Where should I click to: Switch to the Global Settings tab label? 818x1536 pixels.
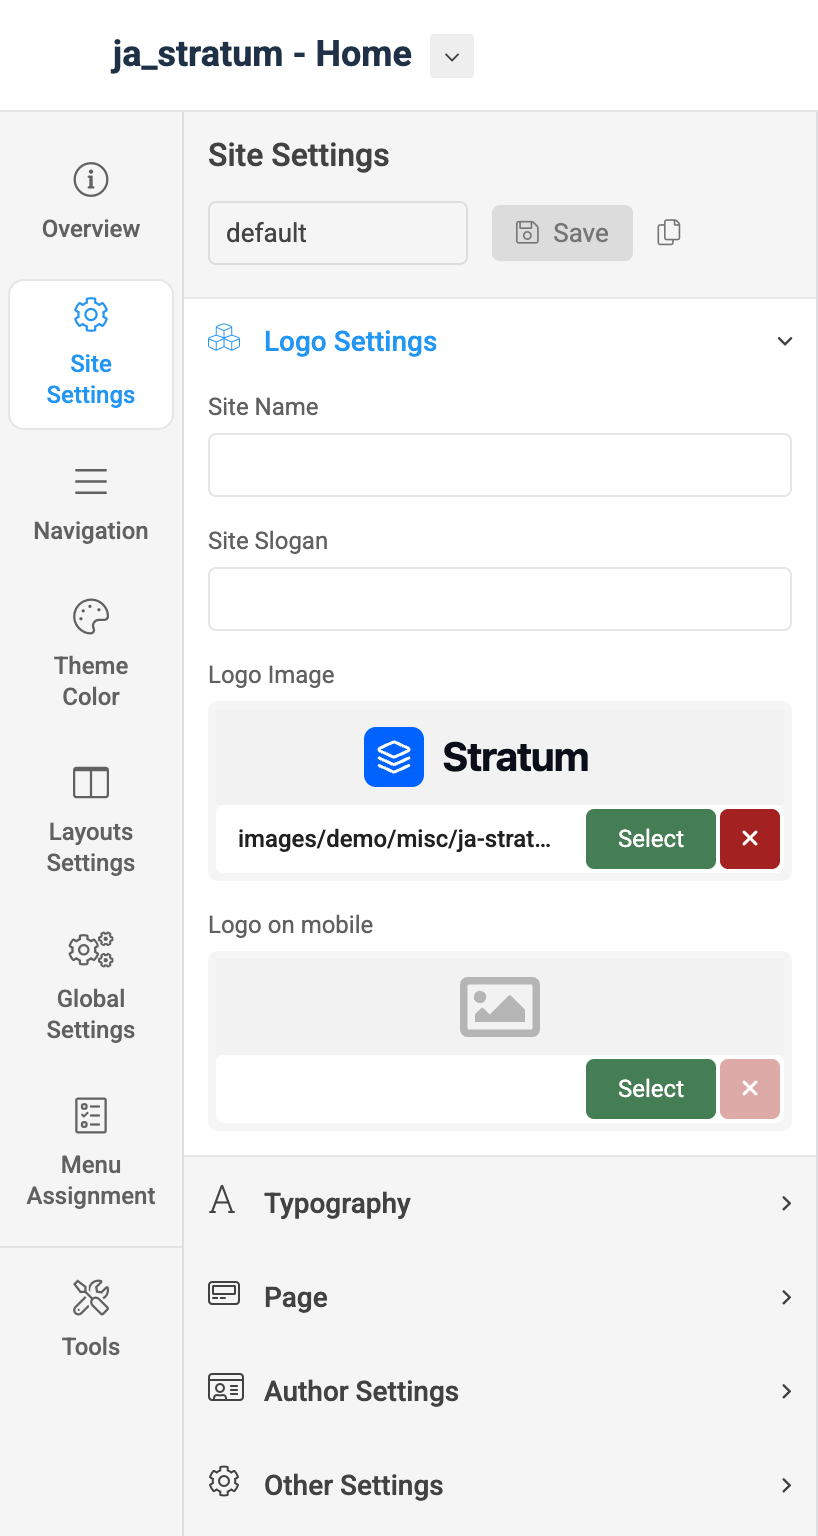coord(91,1014)
